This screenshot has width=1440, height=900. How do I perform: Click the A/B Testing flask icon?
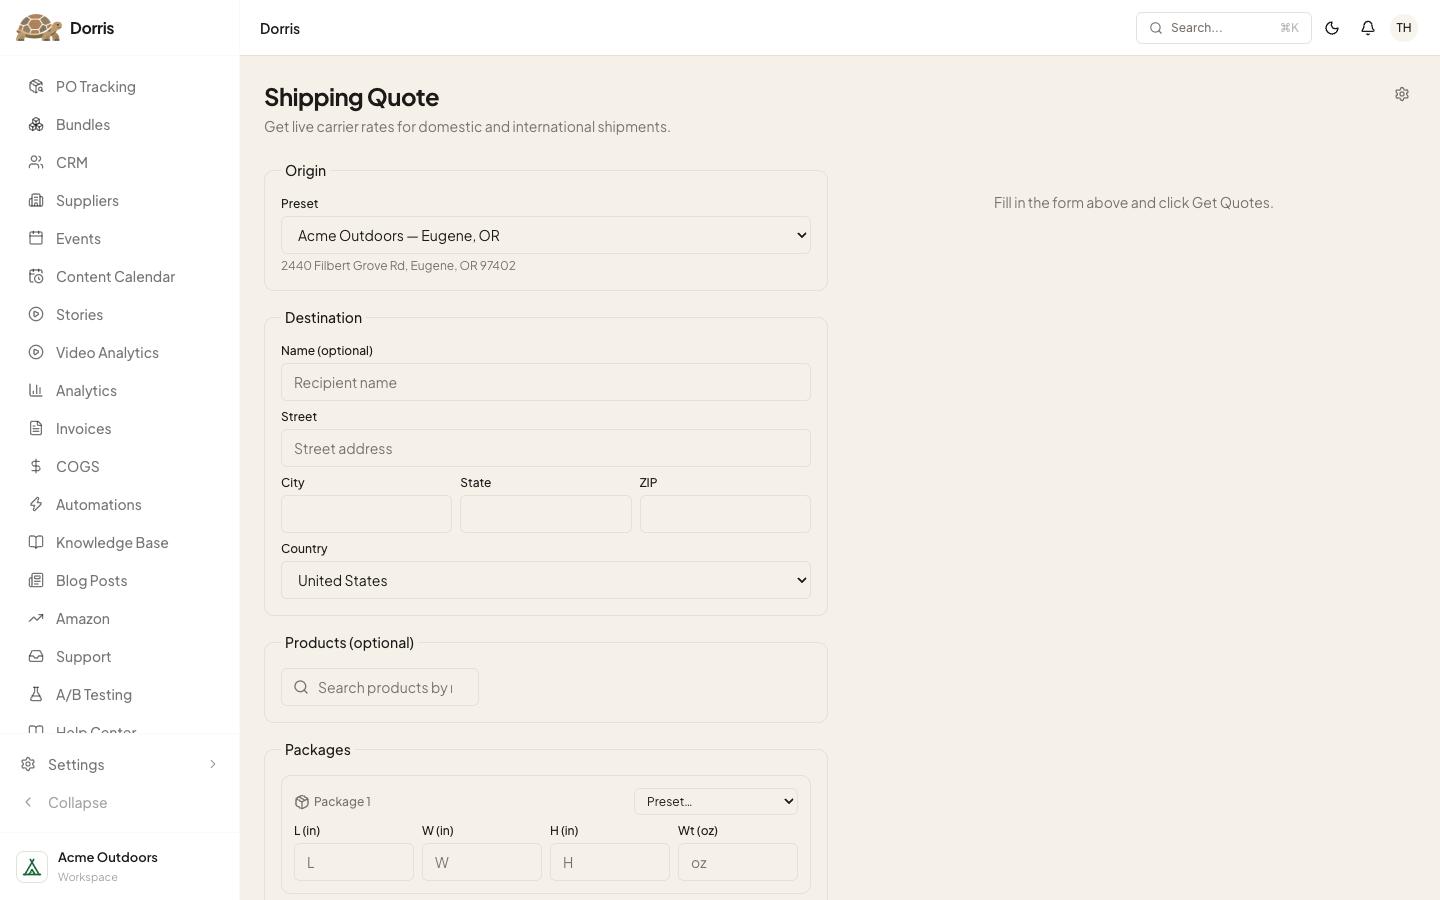(36, 694)
